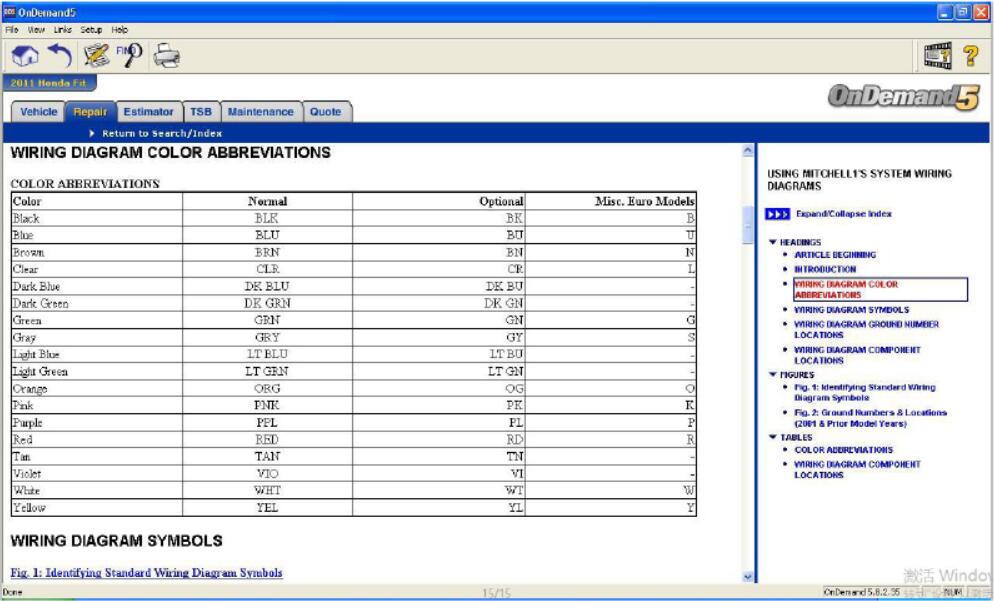Click Fig. 1: Identifying Standard Wiring Diagram Symbols link

coord(147,572)
